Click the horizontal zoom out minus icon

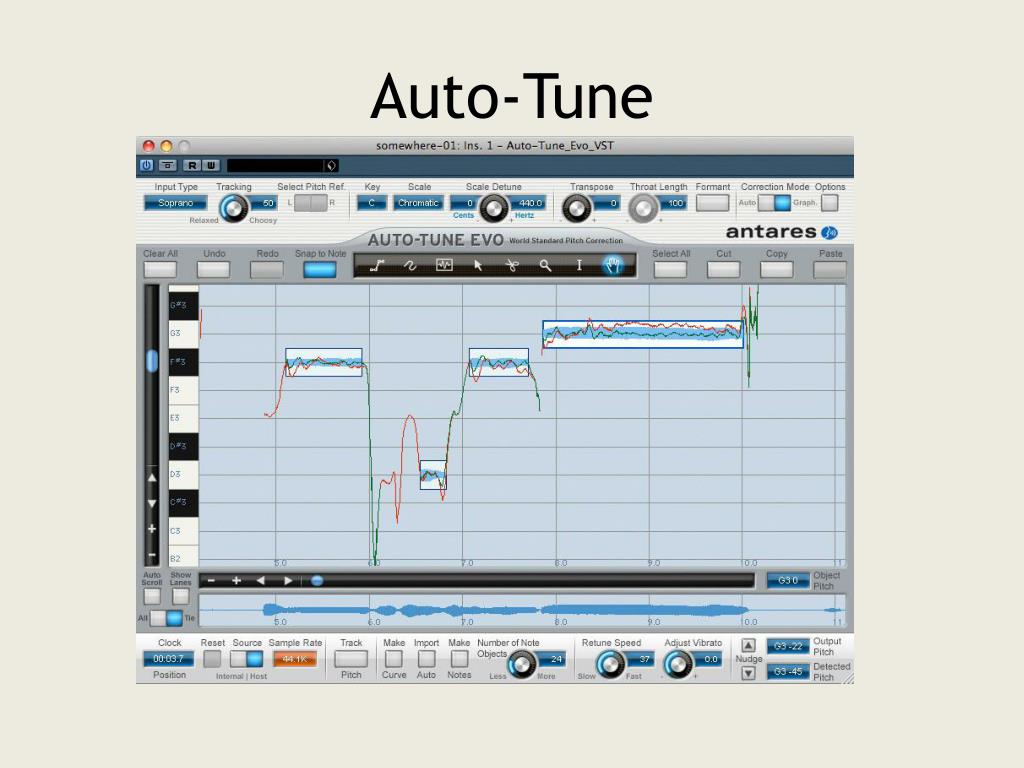[x=211, y=581]
